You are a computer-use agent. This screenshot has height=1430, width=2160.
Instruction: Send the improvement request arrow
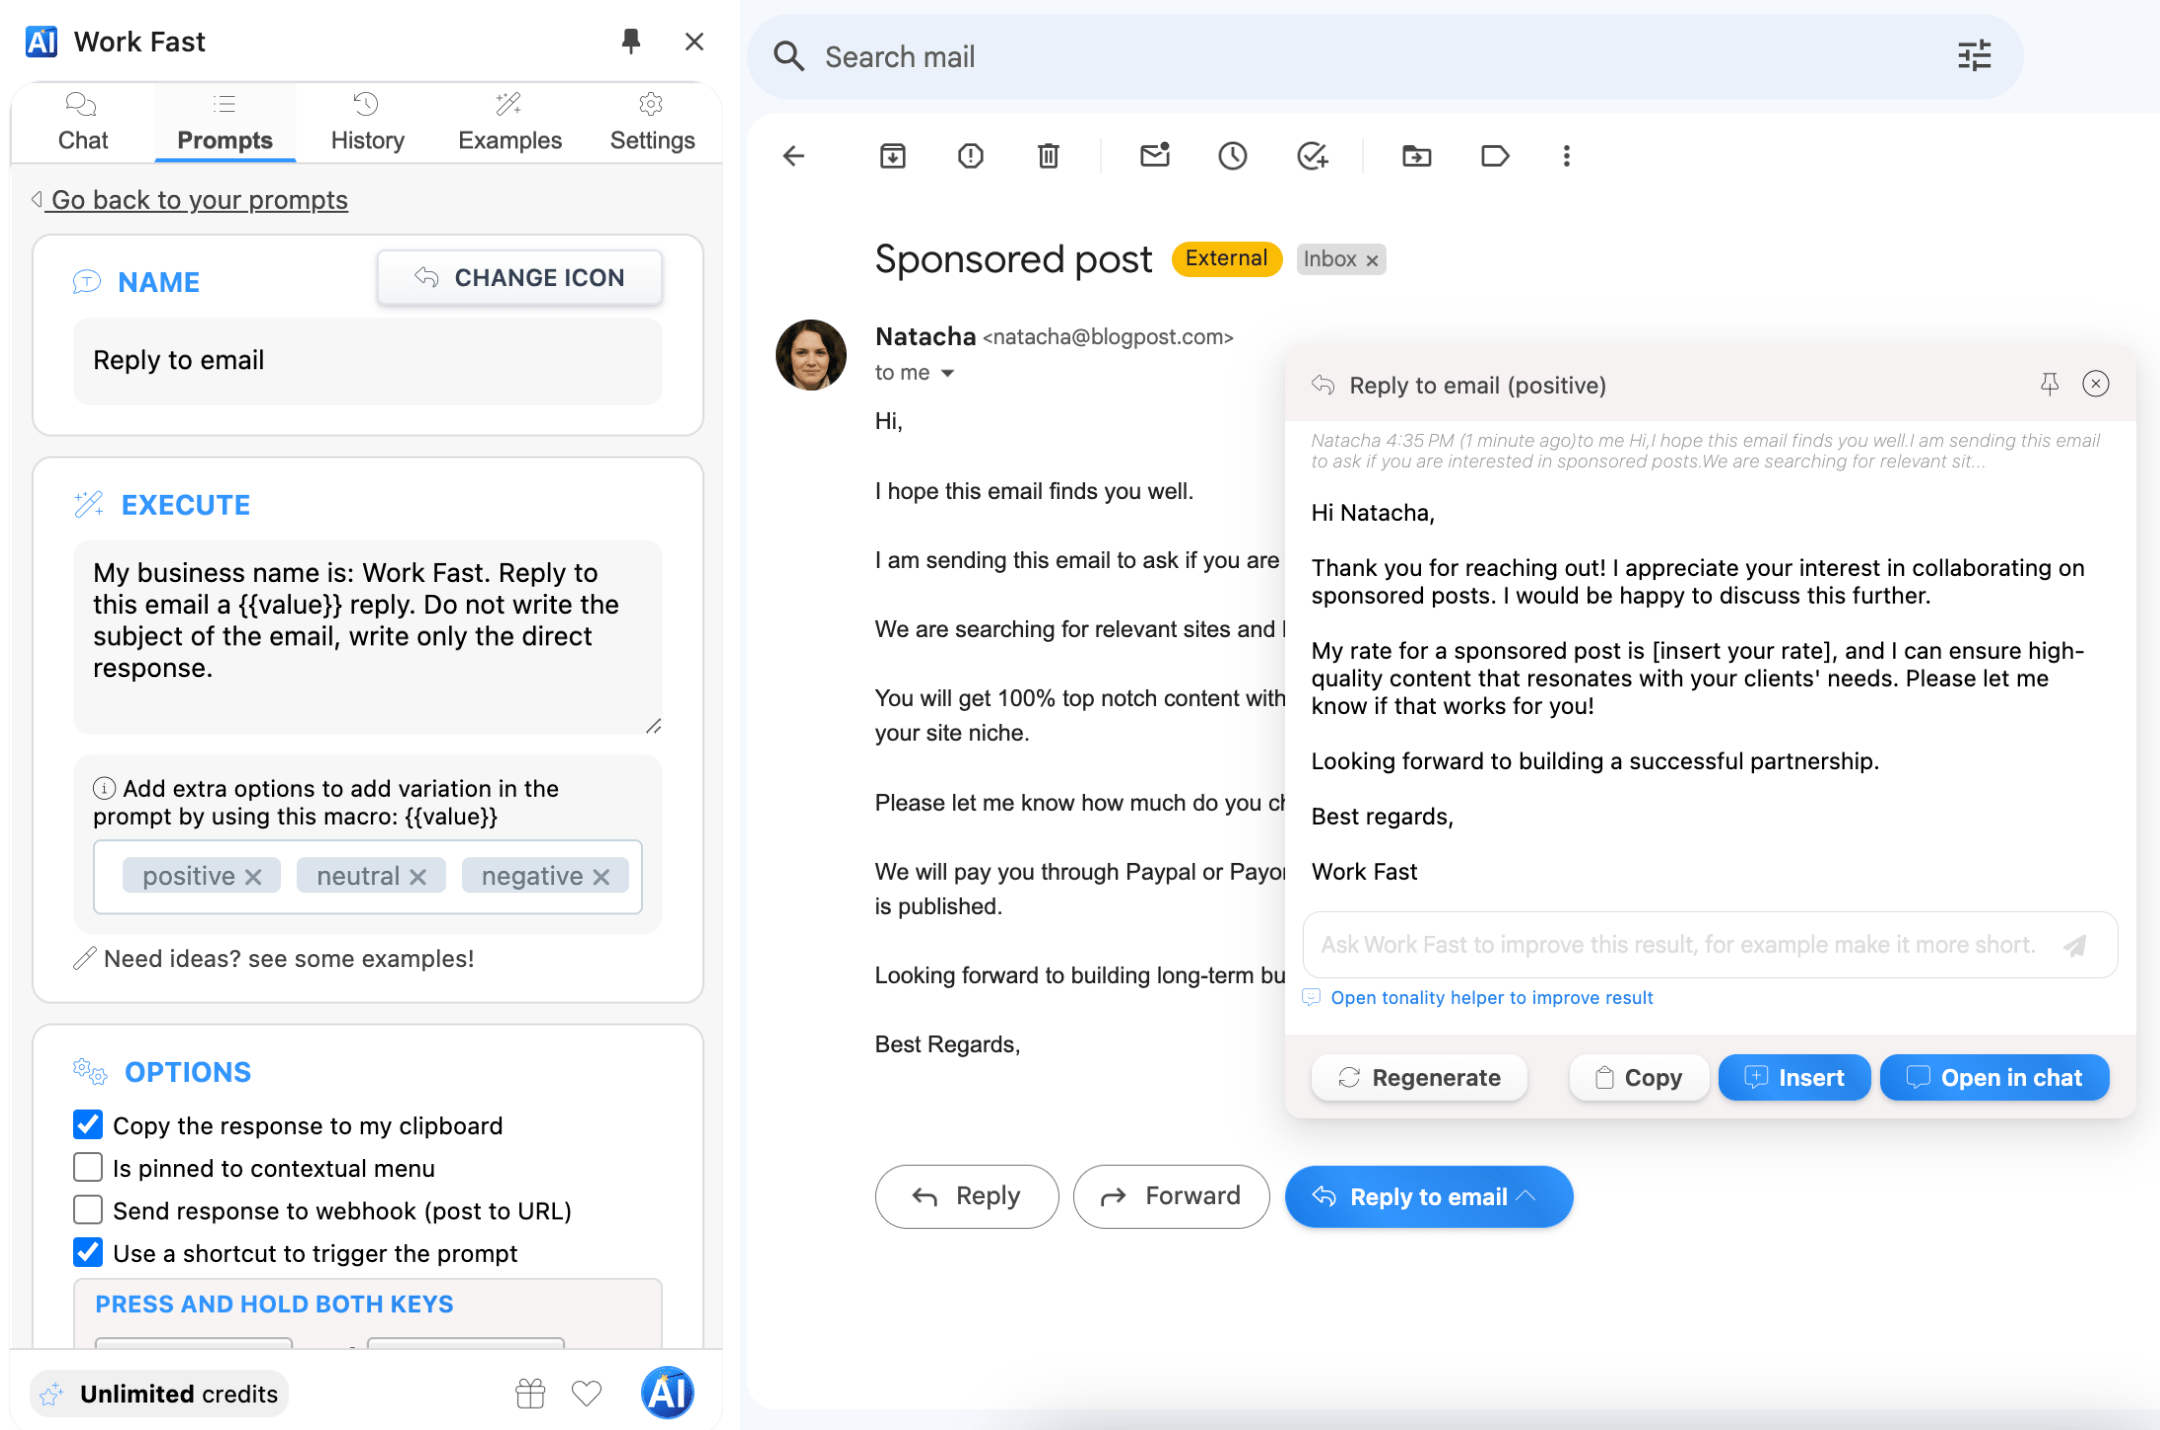point(2075,945)
